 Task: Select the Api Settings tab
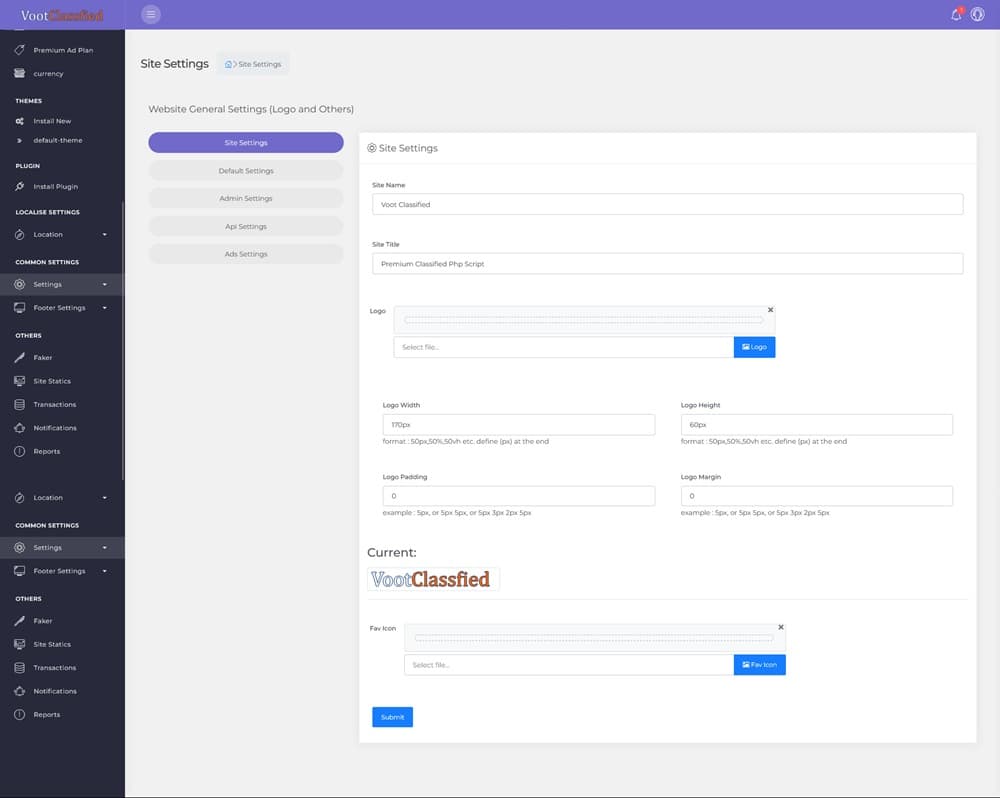(246, 227)
